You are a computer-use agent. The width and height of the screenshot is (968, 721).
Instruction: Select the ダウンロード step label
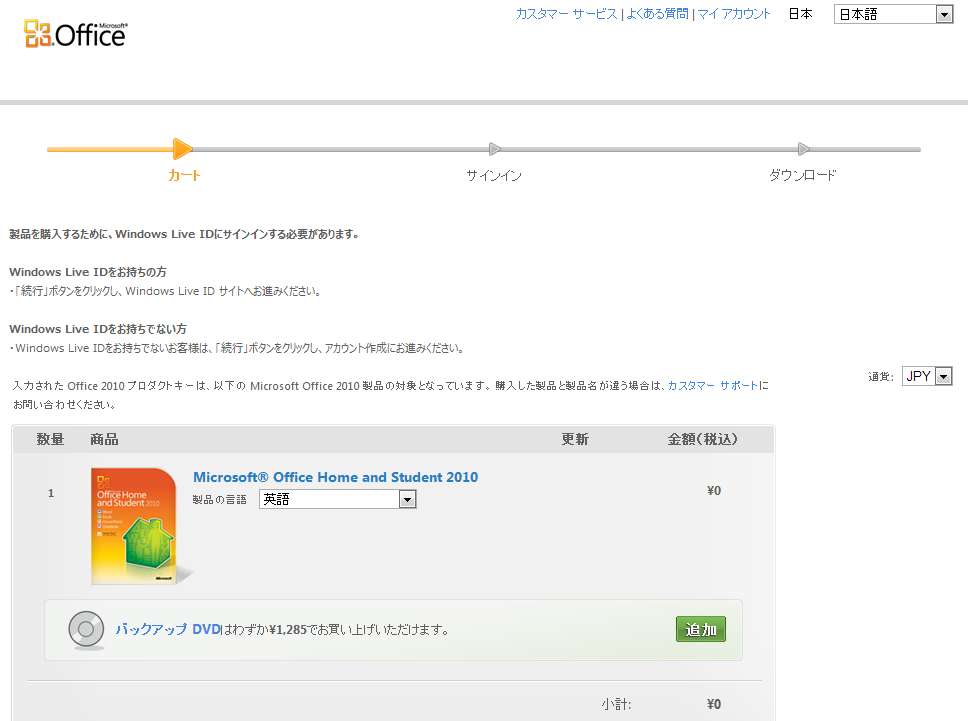[x=803, y=175]
